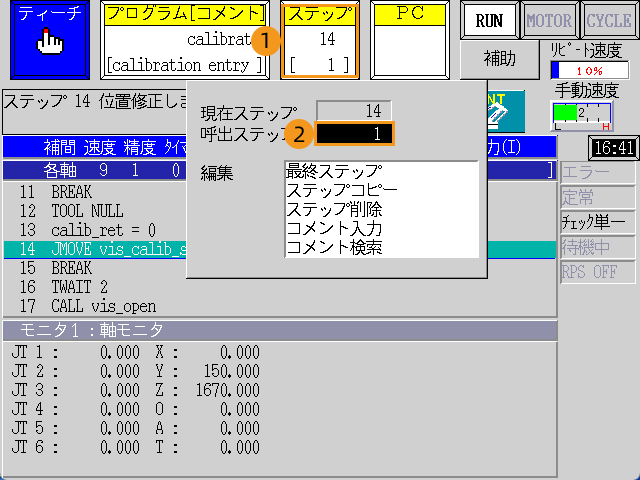Click the Y 150.000 coordinate value
640x480 pixels.
[231, 371]
